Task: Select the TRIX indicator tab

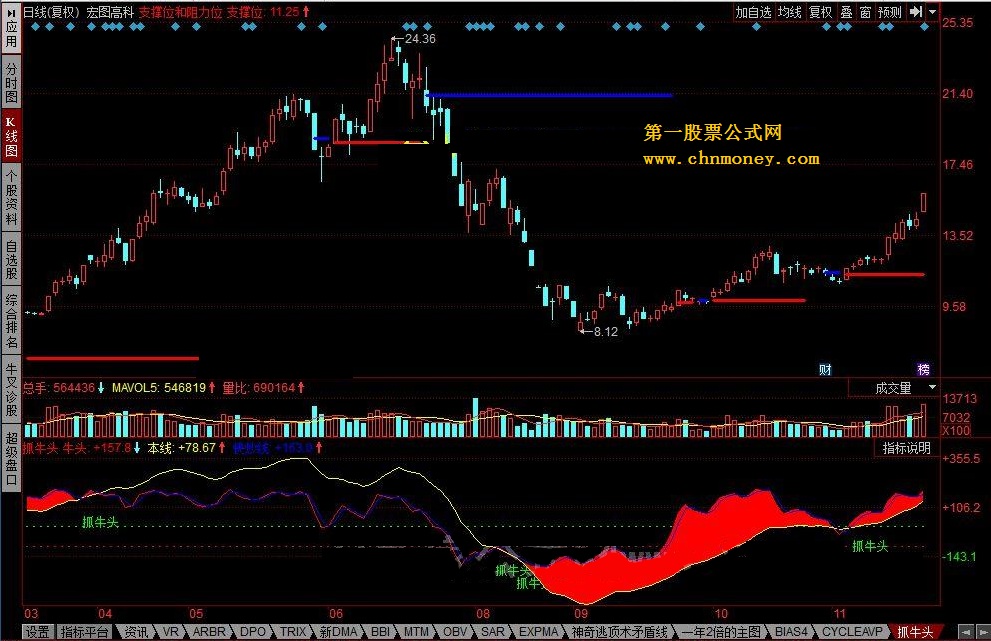Action: tap(293, 632)
